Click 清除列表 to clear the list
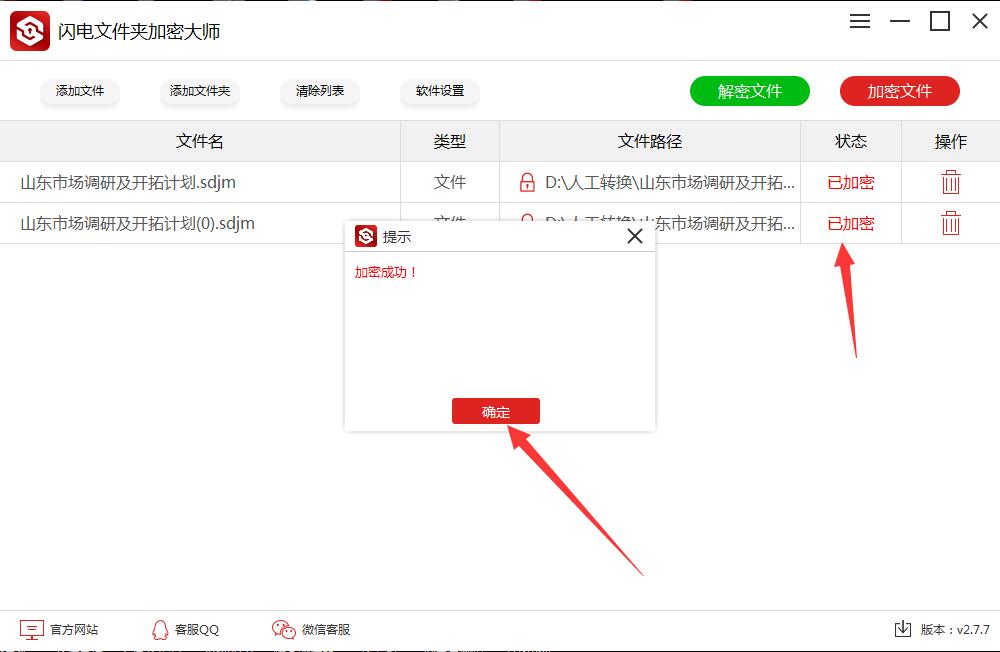The height and width of the screenshot is (652, 1000). click(x=320, y=91)
